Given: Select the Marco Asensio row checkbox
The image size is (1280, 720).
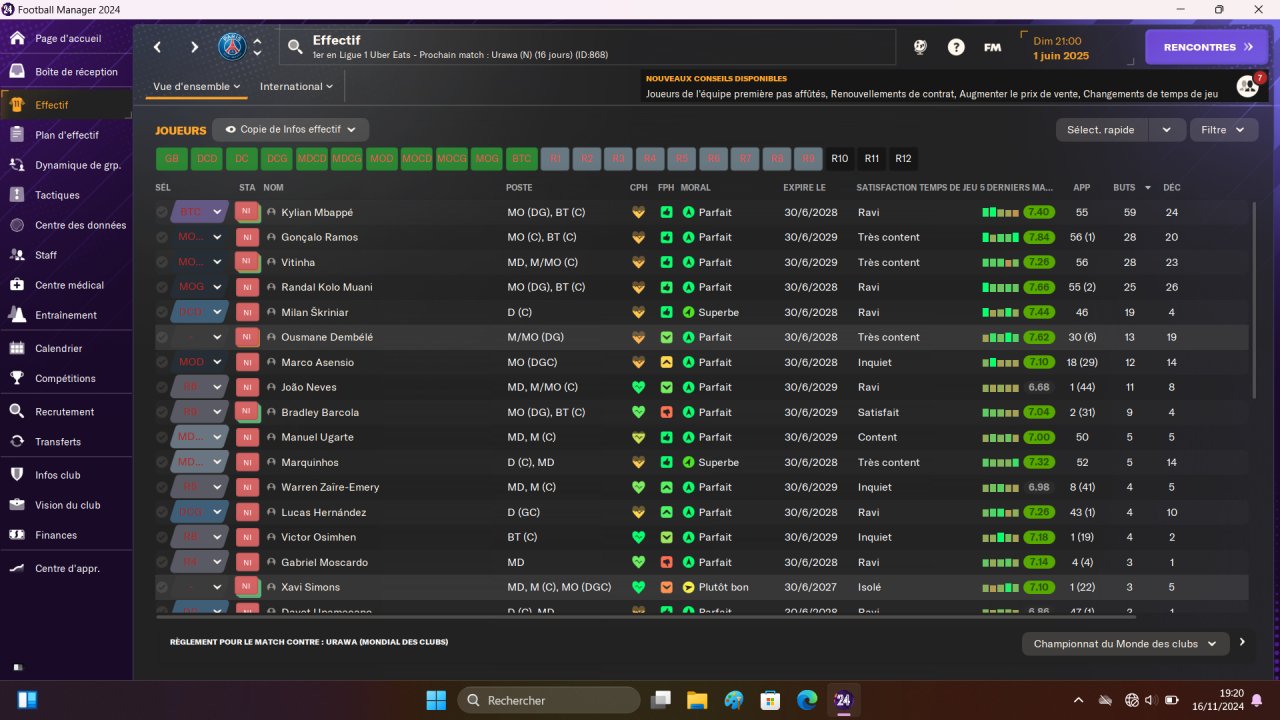Looking at the screenshot, I should click(x=162, y=362).
